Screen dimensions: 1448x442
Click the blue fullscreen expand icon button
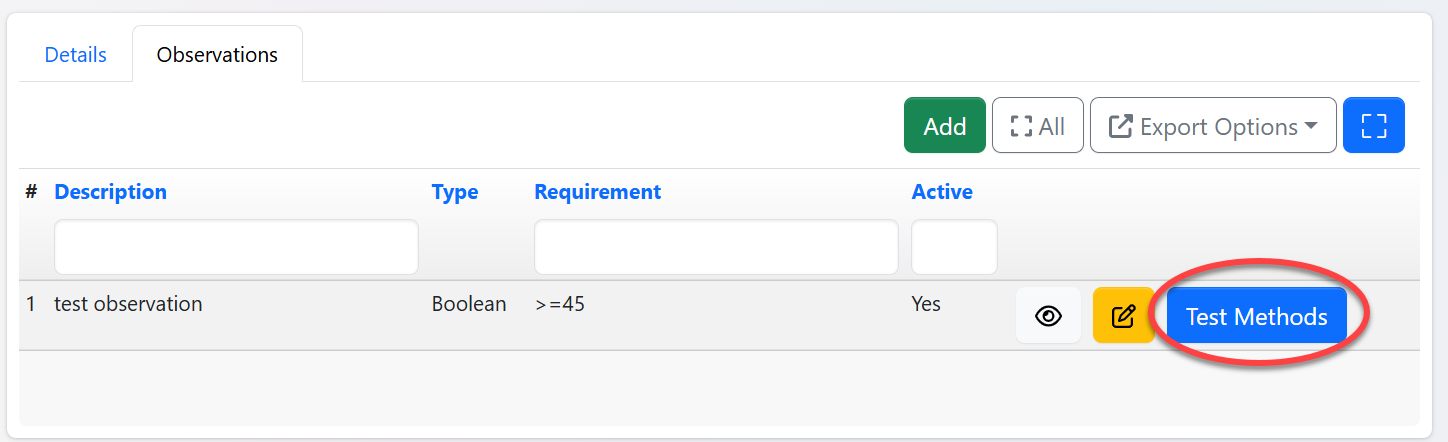tap(1374, 126)
